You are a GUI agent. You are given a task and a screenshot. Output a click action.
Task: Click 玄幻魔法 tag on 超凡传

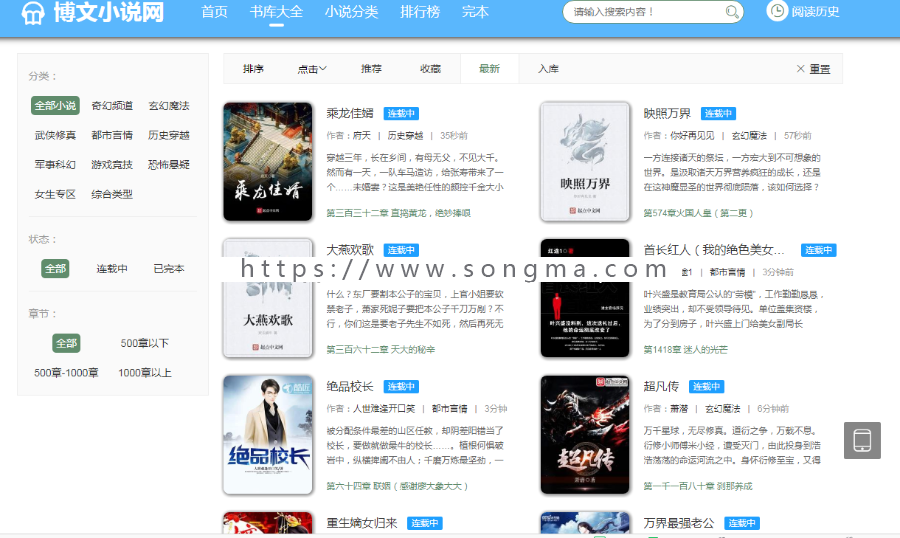722,409
